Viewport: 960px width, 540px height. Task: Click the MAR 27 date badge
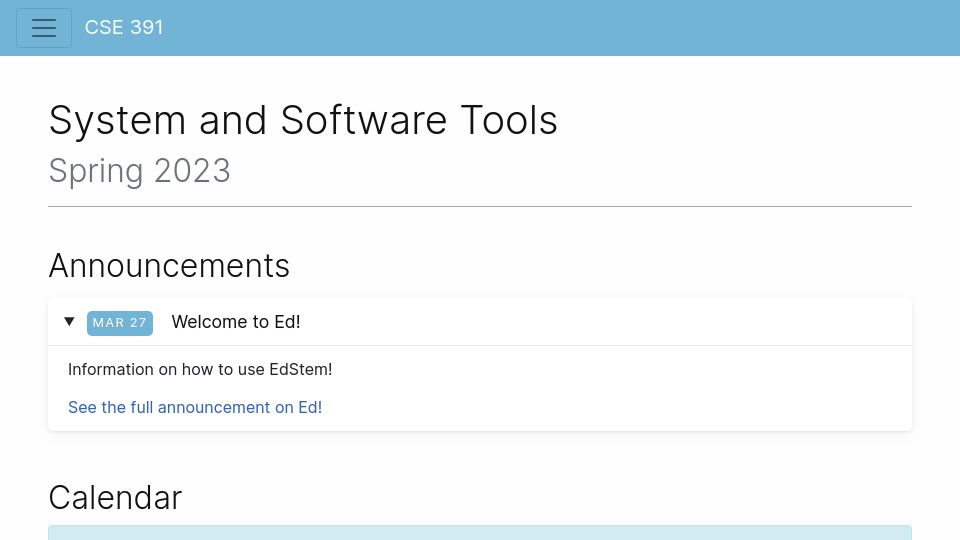[x=120, y=323]
